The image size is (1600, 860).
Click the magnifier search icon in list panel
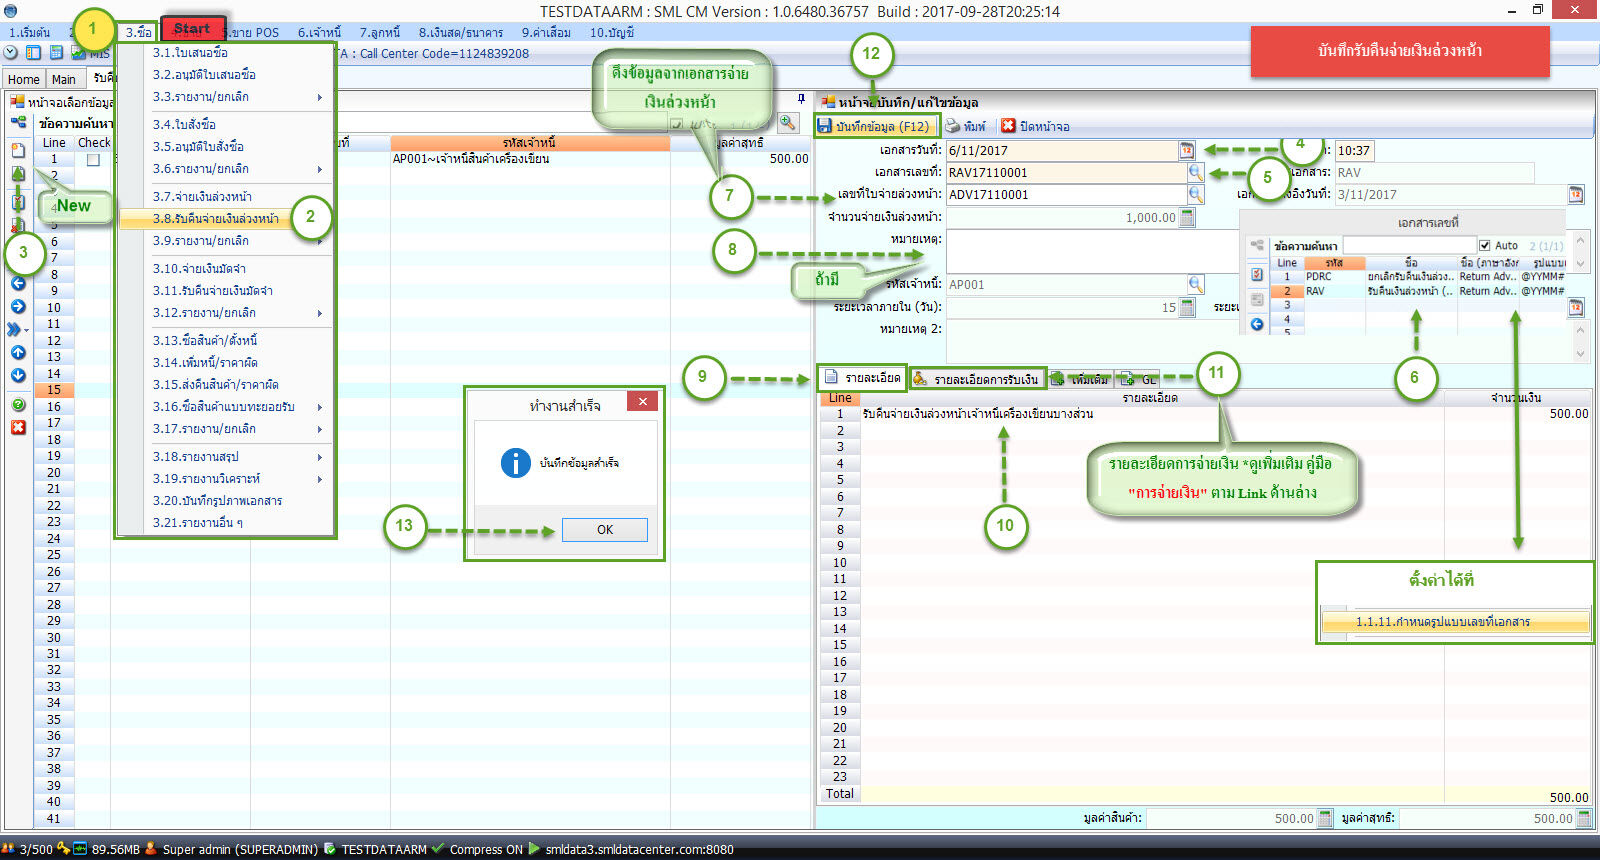tap(788, 122)
